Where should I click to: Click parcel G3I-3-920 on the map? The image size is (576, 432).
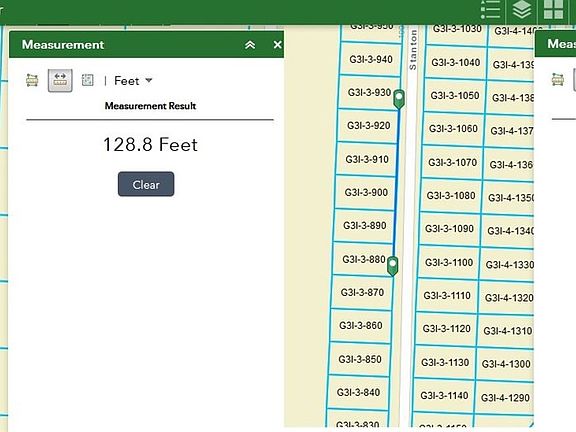coord(368,126)
